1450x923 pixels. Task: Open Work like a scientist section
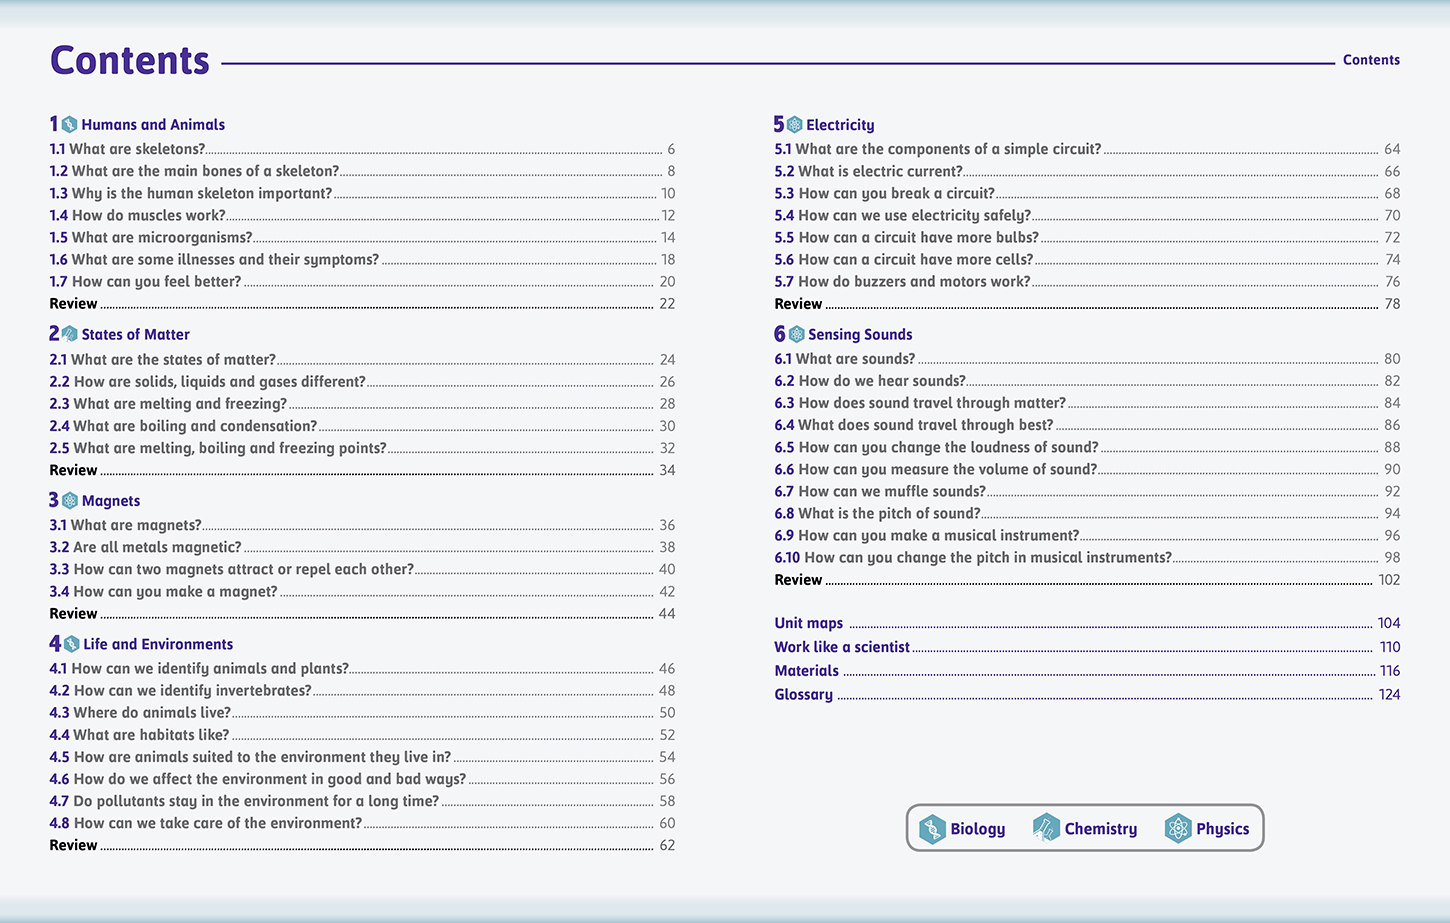pos(1087,647)
